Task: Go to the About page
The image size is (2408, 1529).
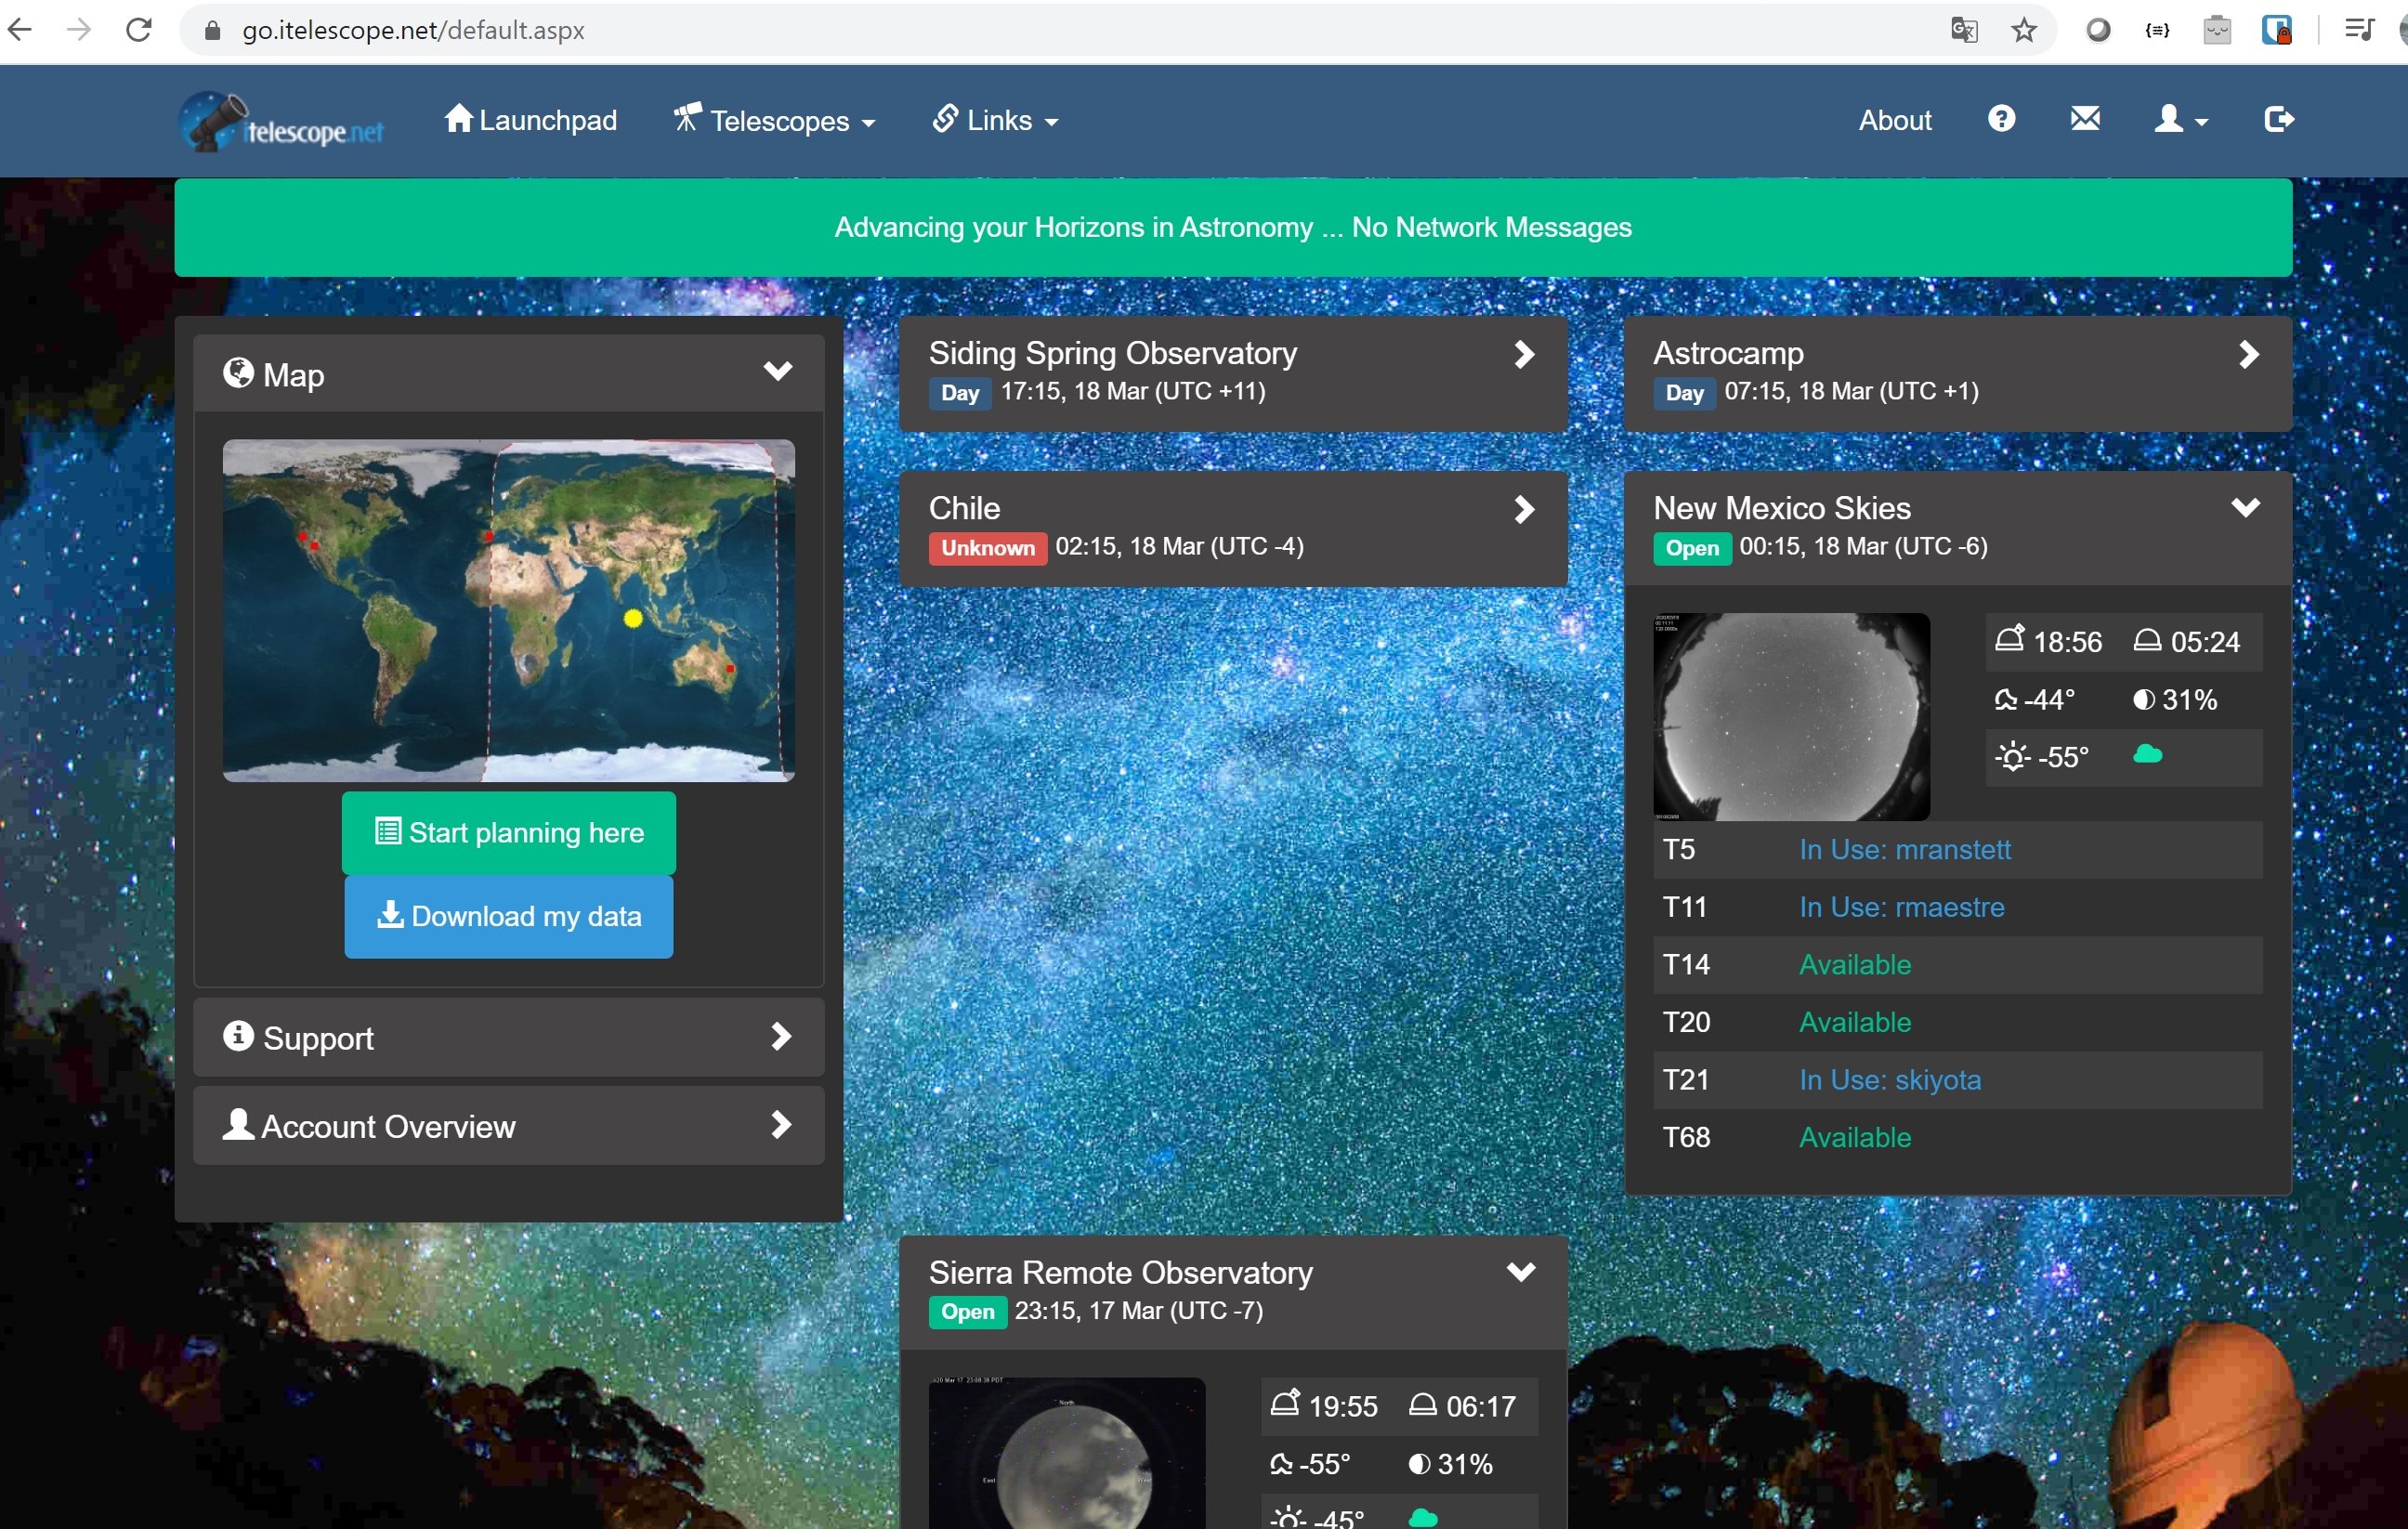Action: click(1894, 120)
